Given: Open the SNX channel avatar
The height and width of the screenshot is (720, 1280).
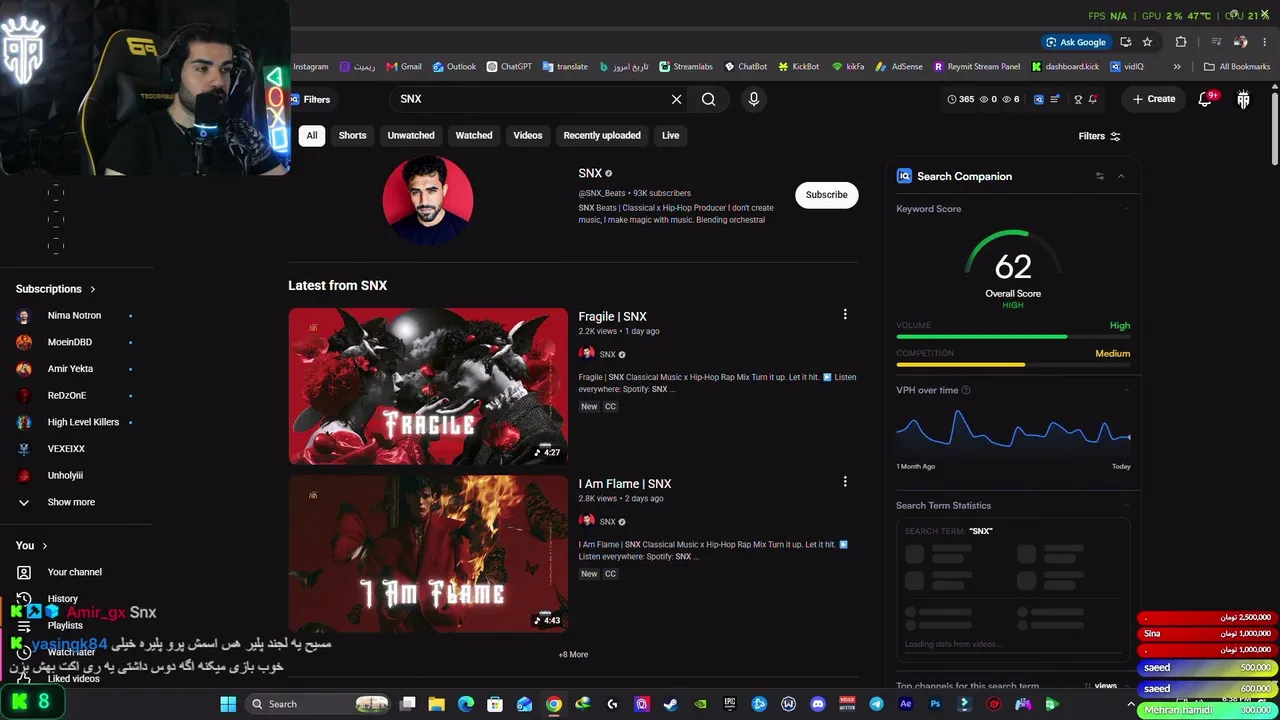Looking at the screenshot, I should [428, 200].
